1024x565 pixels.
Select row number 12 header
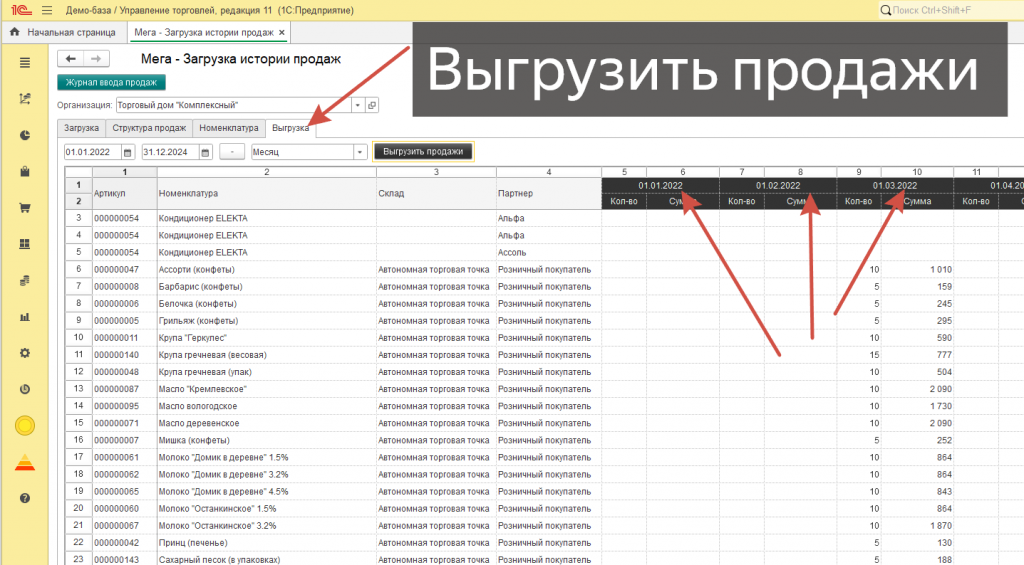click(x=78, y=372)
